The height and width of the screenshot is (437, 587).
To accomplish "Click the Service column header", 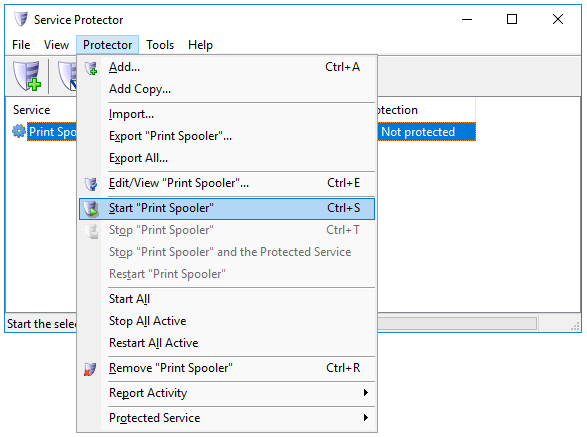I will (31, 110).
